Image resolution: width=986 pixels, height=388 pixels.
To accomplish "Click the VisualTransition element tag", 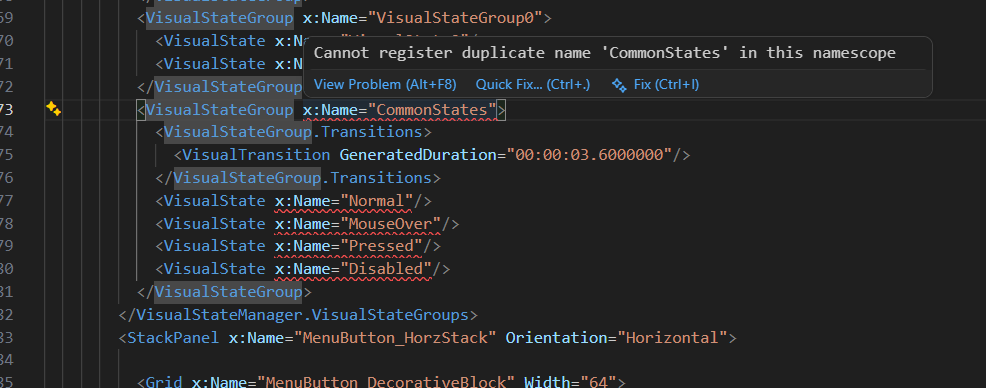I will [257, 155].
